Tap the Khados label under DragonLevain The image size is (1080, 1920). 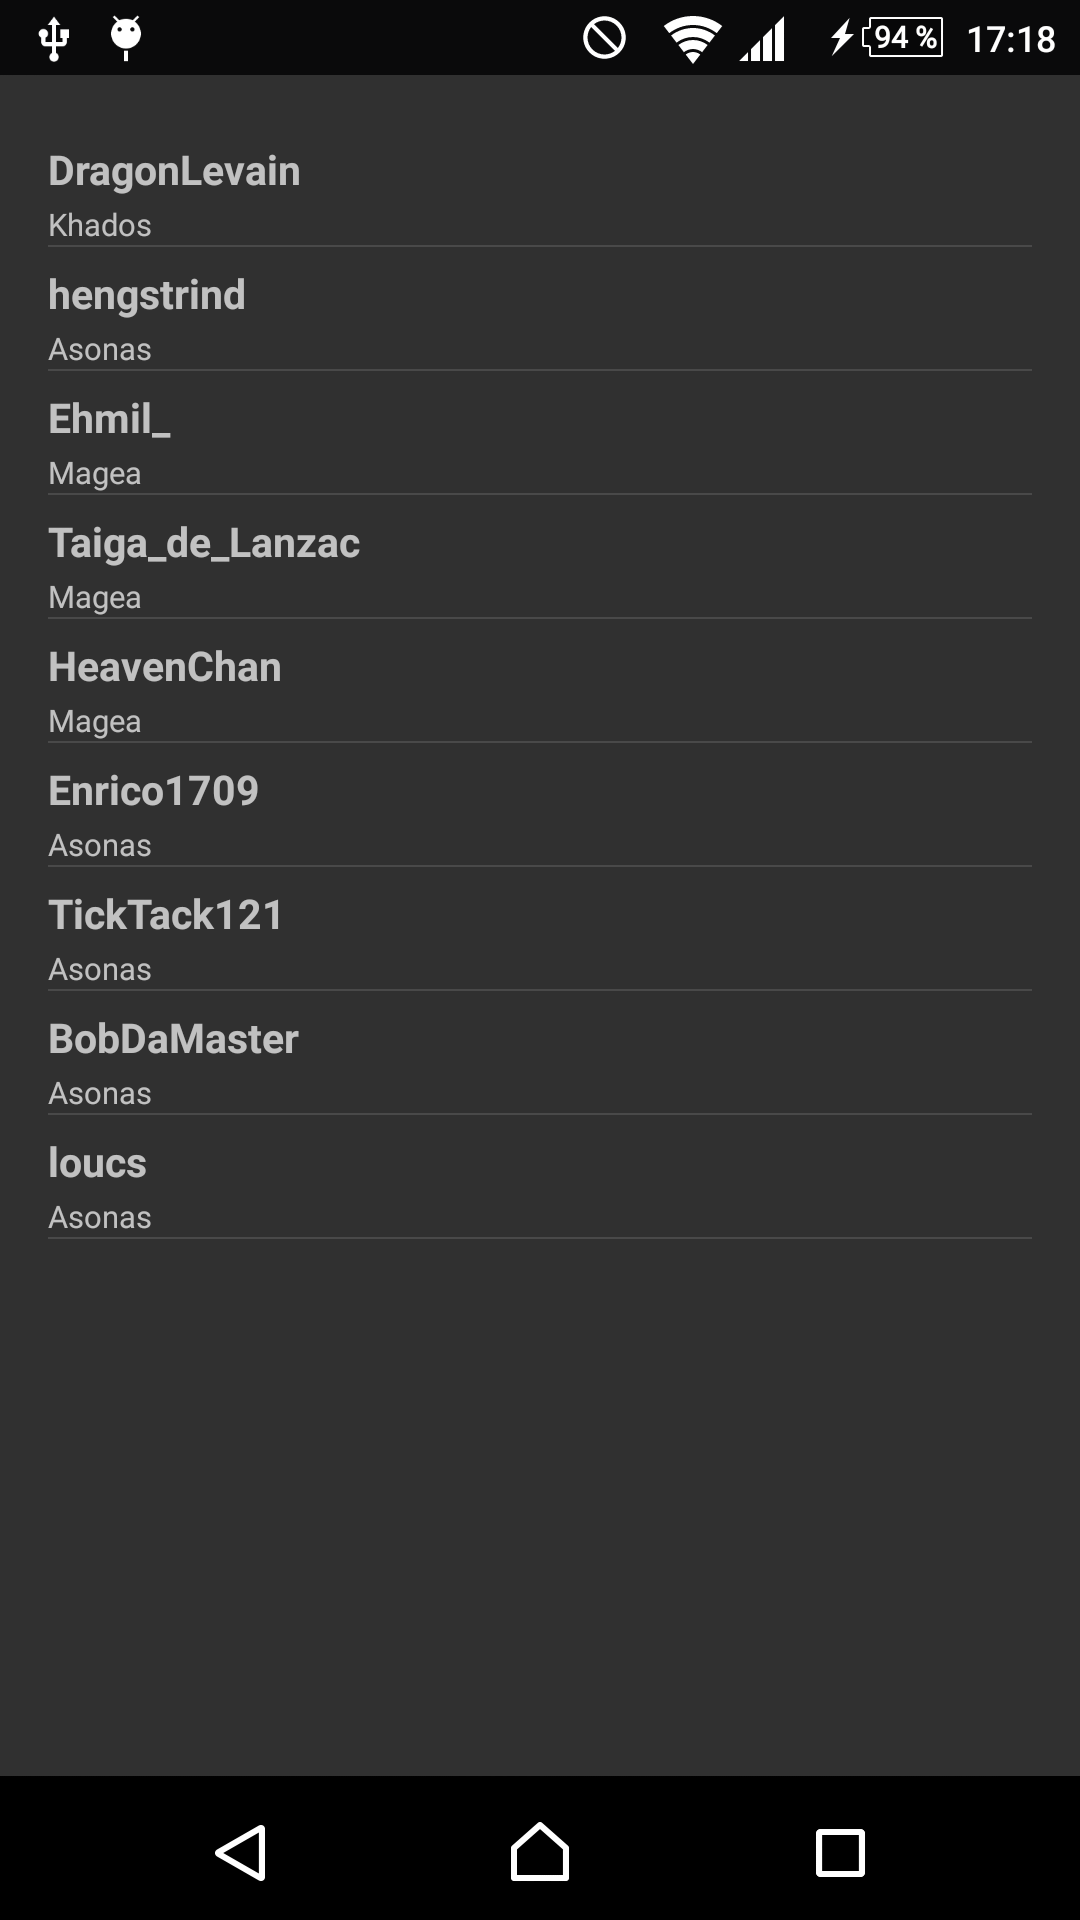point(100,226)
